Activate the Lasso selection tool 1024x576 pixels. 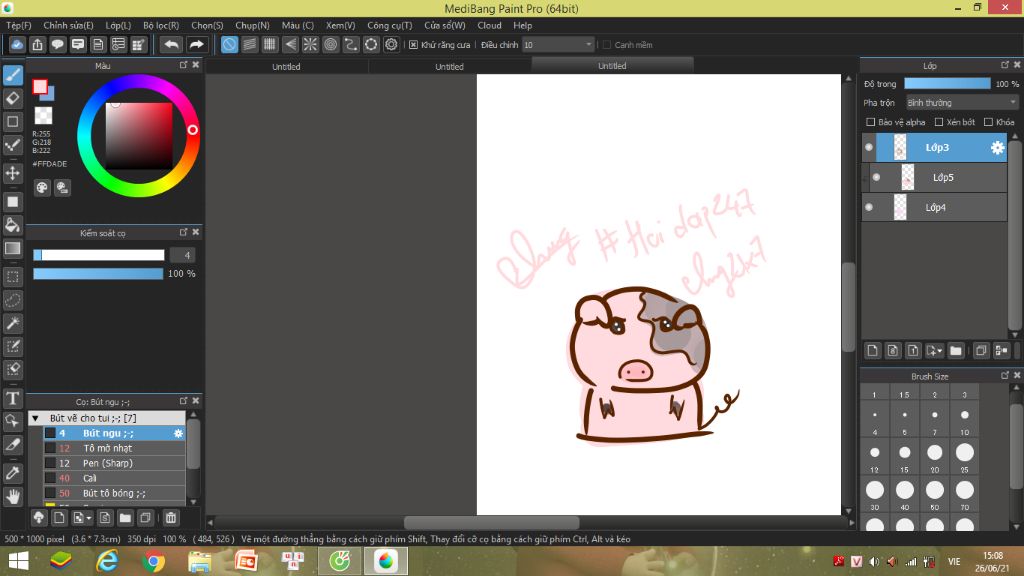(13, 300)
